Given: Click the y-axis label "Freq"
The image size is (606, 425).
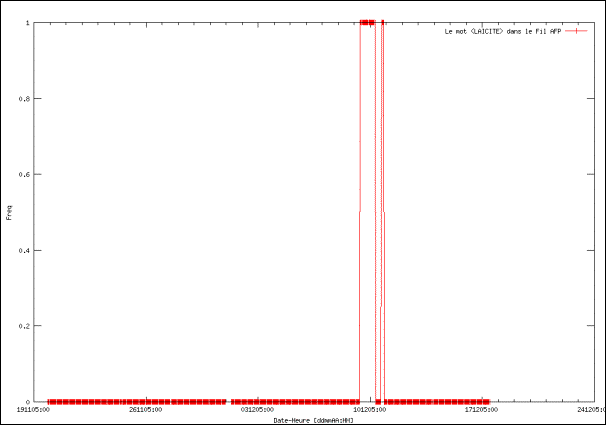Looking at the screenshot, I should [9, 212].
